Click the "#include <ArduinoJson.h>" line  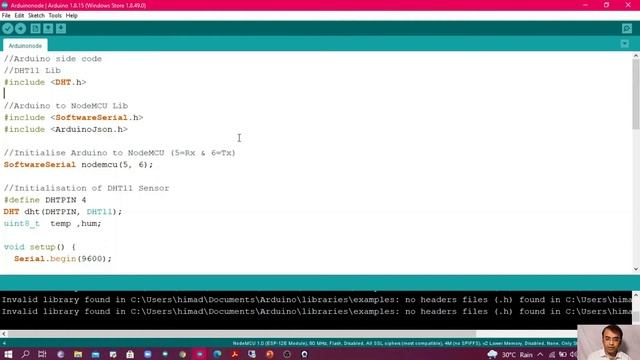click(66, 129)
